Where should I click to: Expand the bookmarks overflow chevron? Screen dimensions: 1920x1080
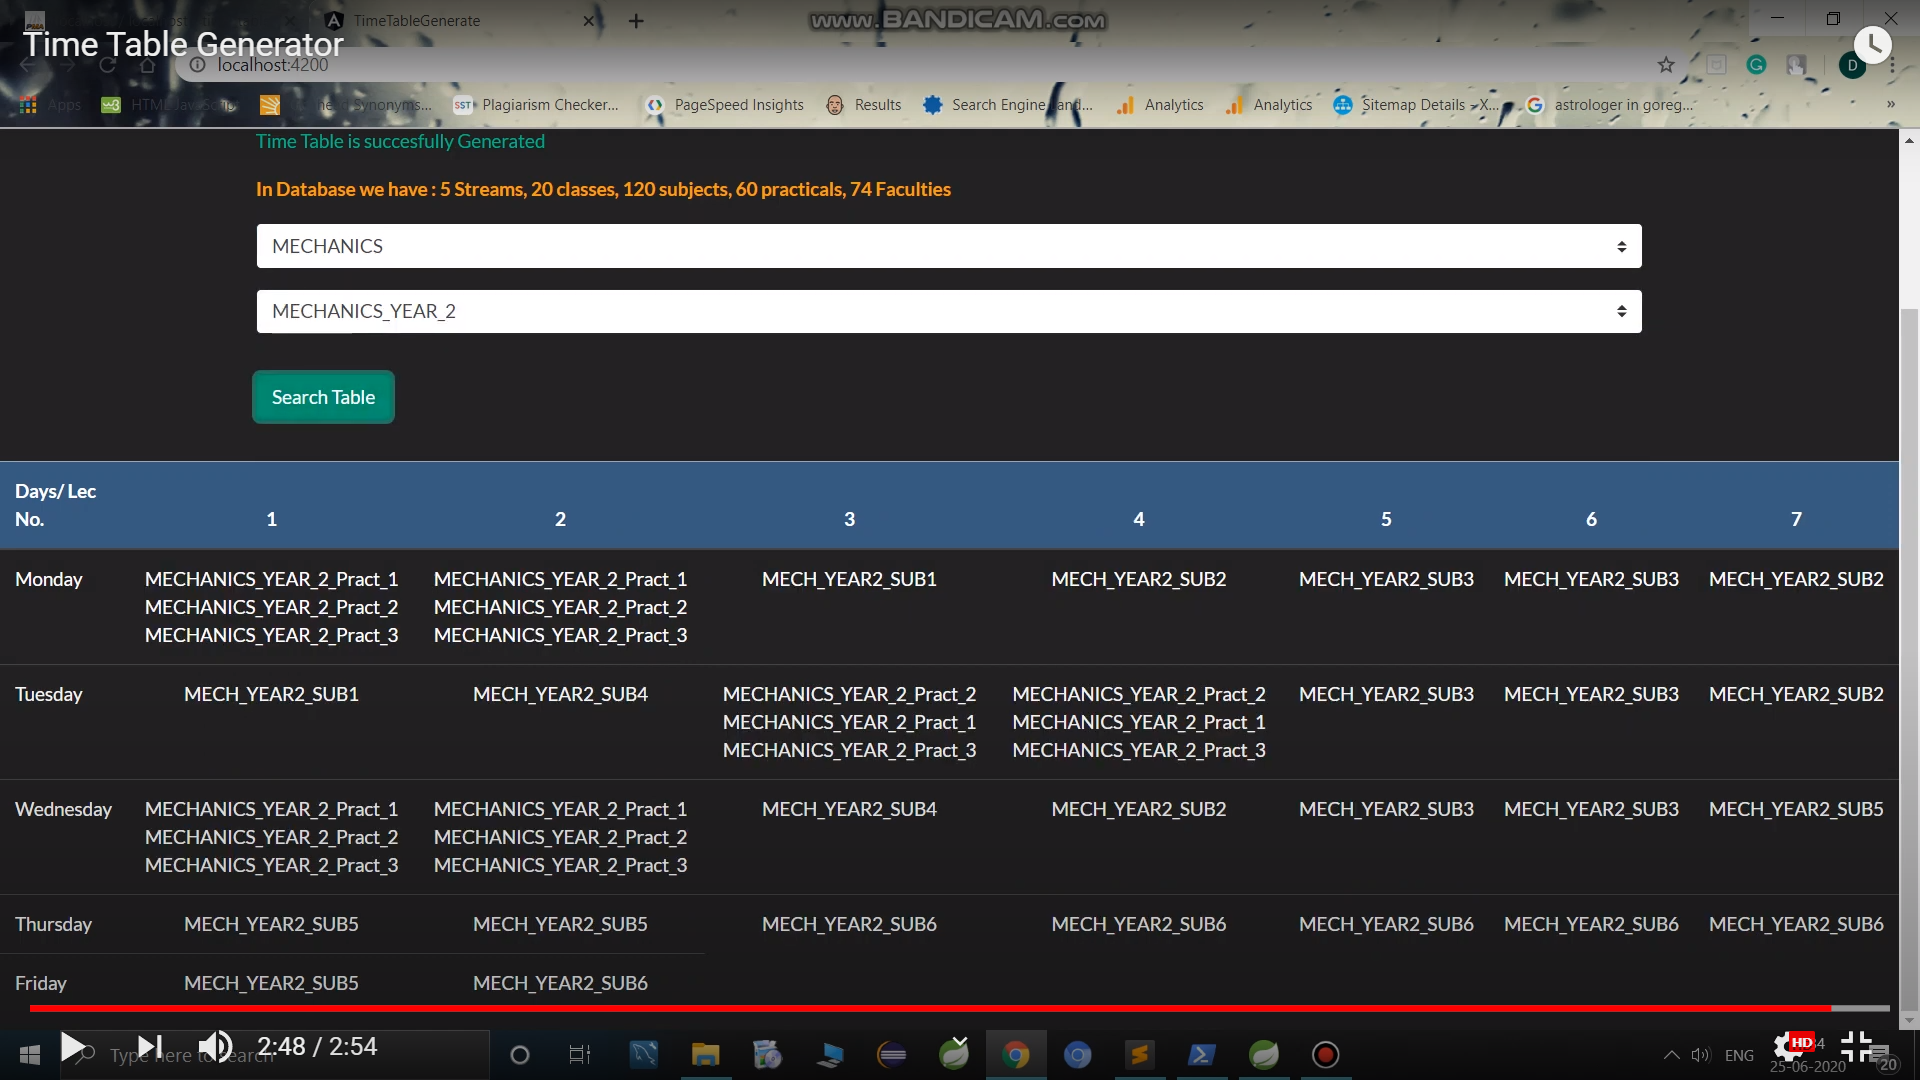pos(1890,104)
